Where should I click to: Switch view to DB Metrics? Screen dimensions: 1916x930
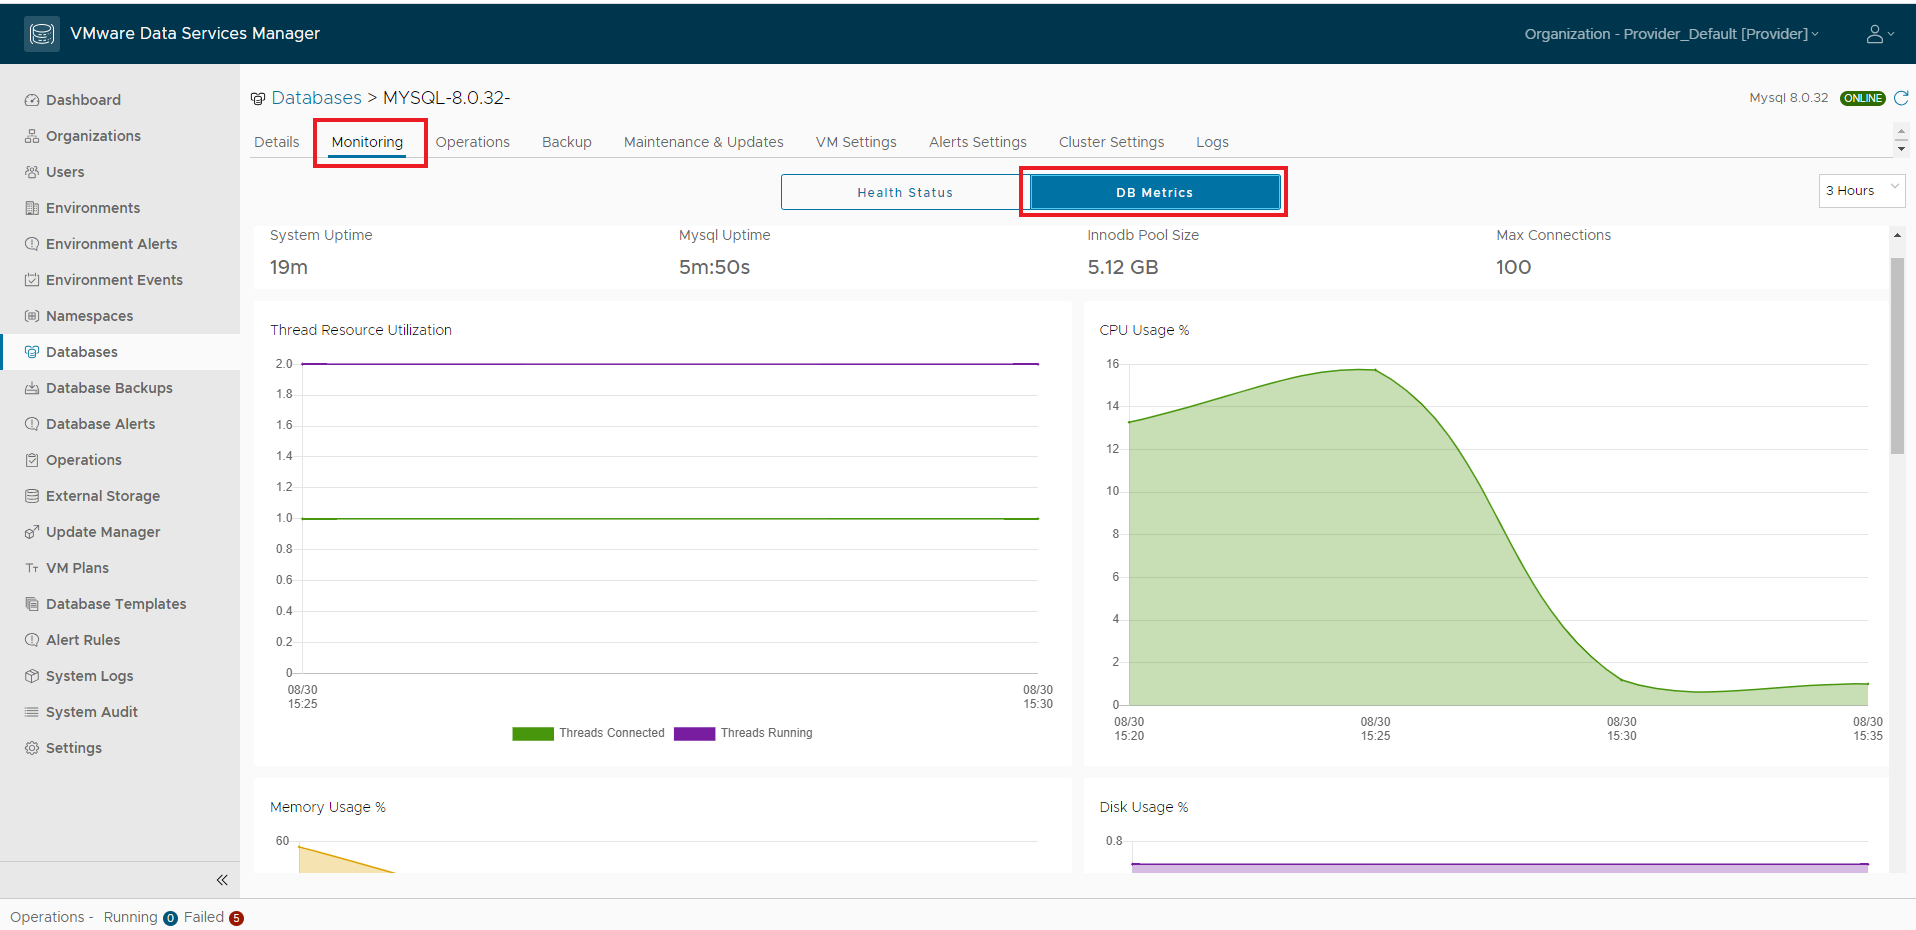(1155, 192)
